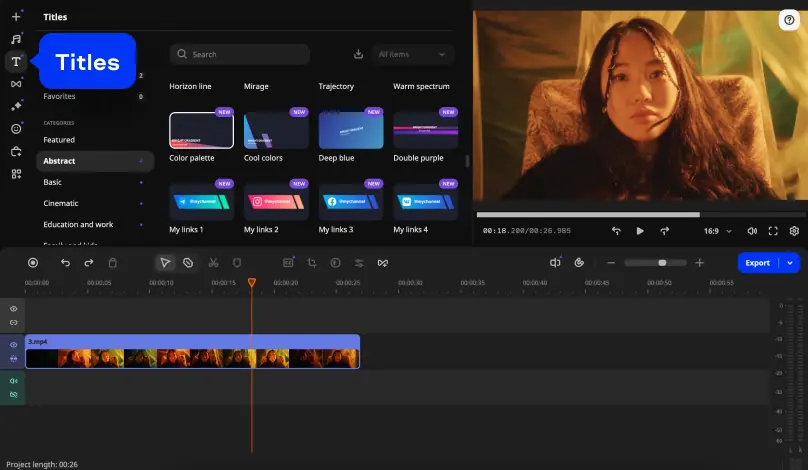Step back one frame in preview
Viewport: 808px width, 470px height.
point(616,231)
